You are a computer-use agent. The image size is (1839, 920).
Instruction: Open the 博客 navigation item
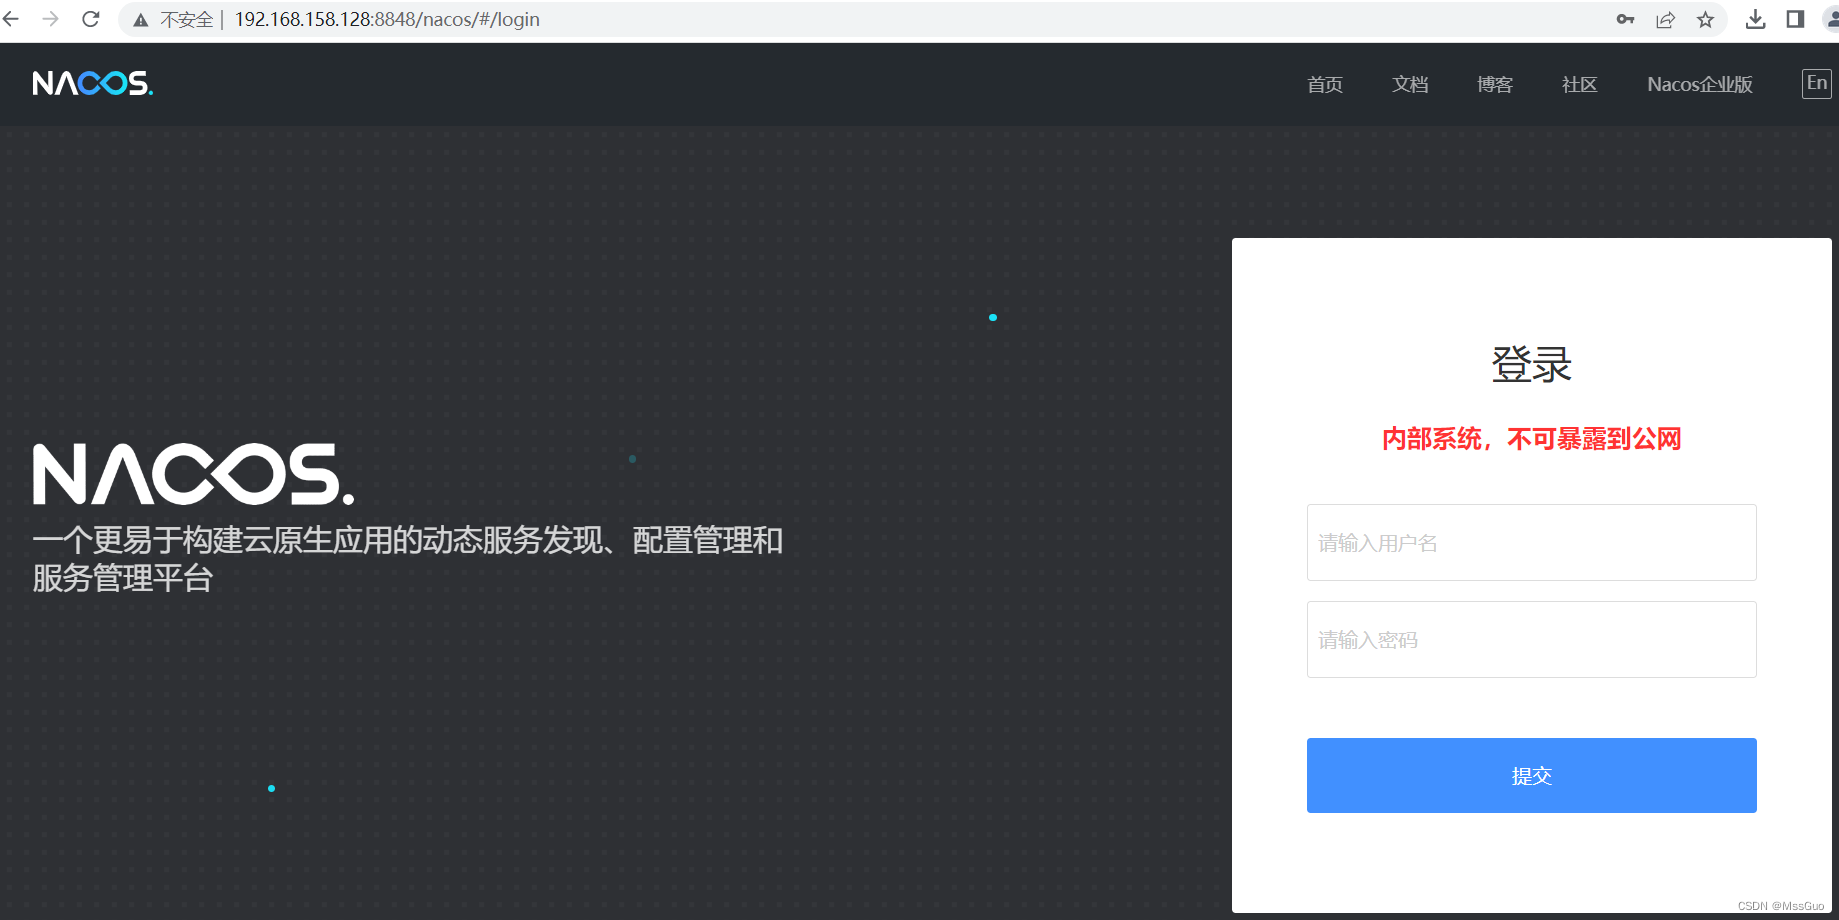[1495, 84]
